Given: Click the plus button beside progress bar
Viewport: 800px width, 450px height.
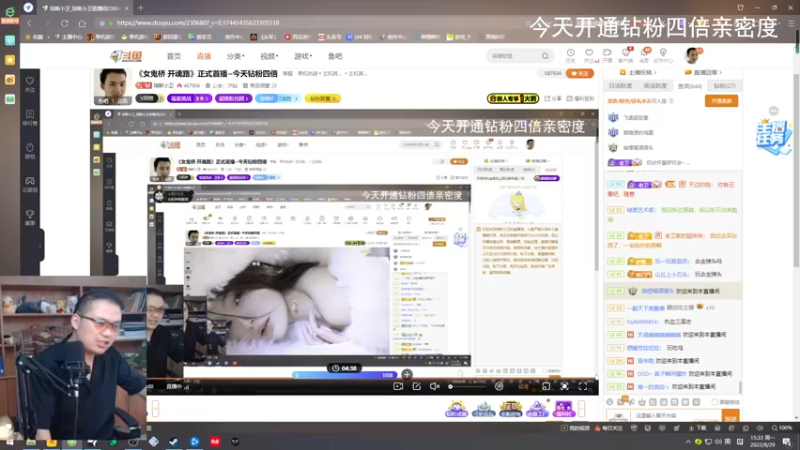Looking at the screenshot, I should point(407,374).
